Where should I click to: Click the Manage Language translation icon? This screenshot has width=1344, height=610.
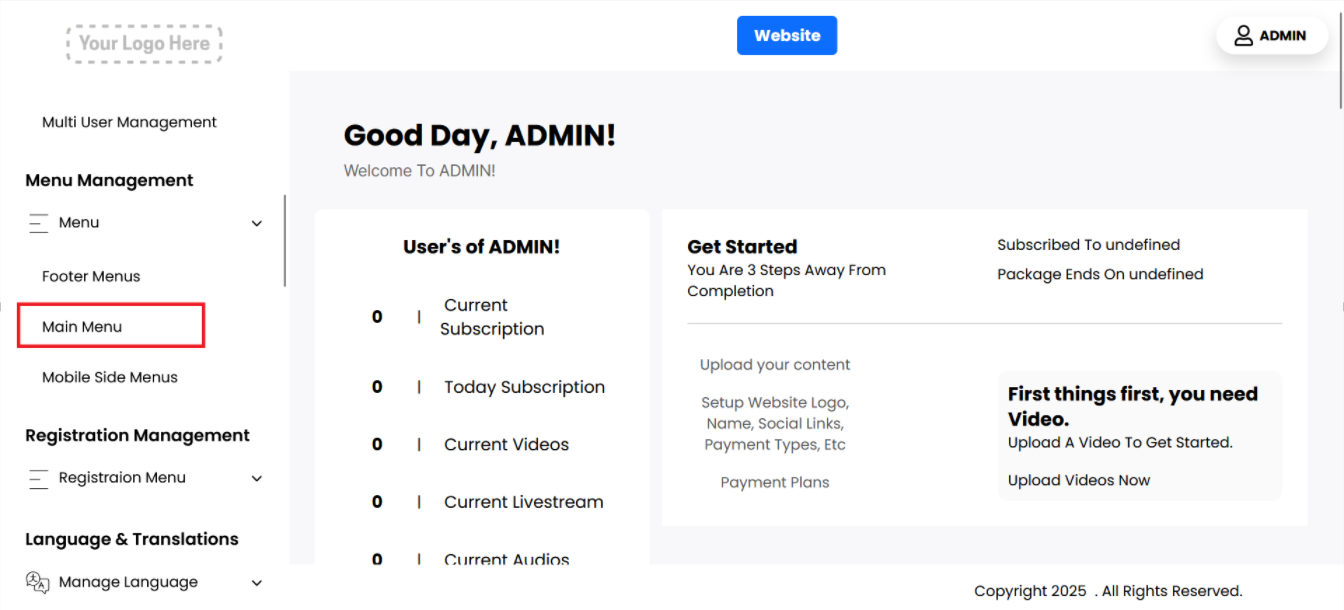[x=38, y=582]
